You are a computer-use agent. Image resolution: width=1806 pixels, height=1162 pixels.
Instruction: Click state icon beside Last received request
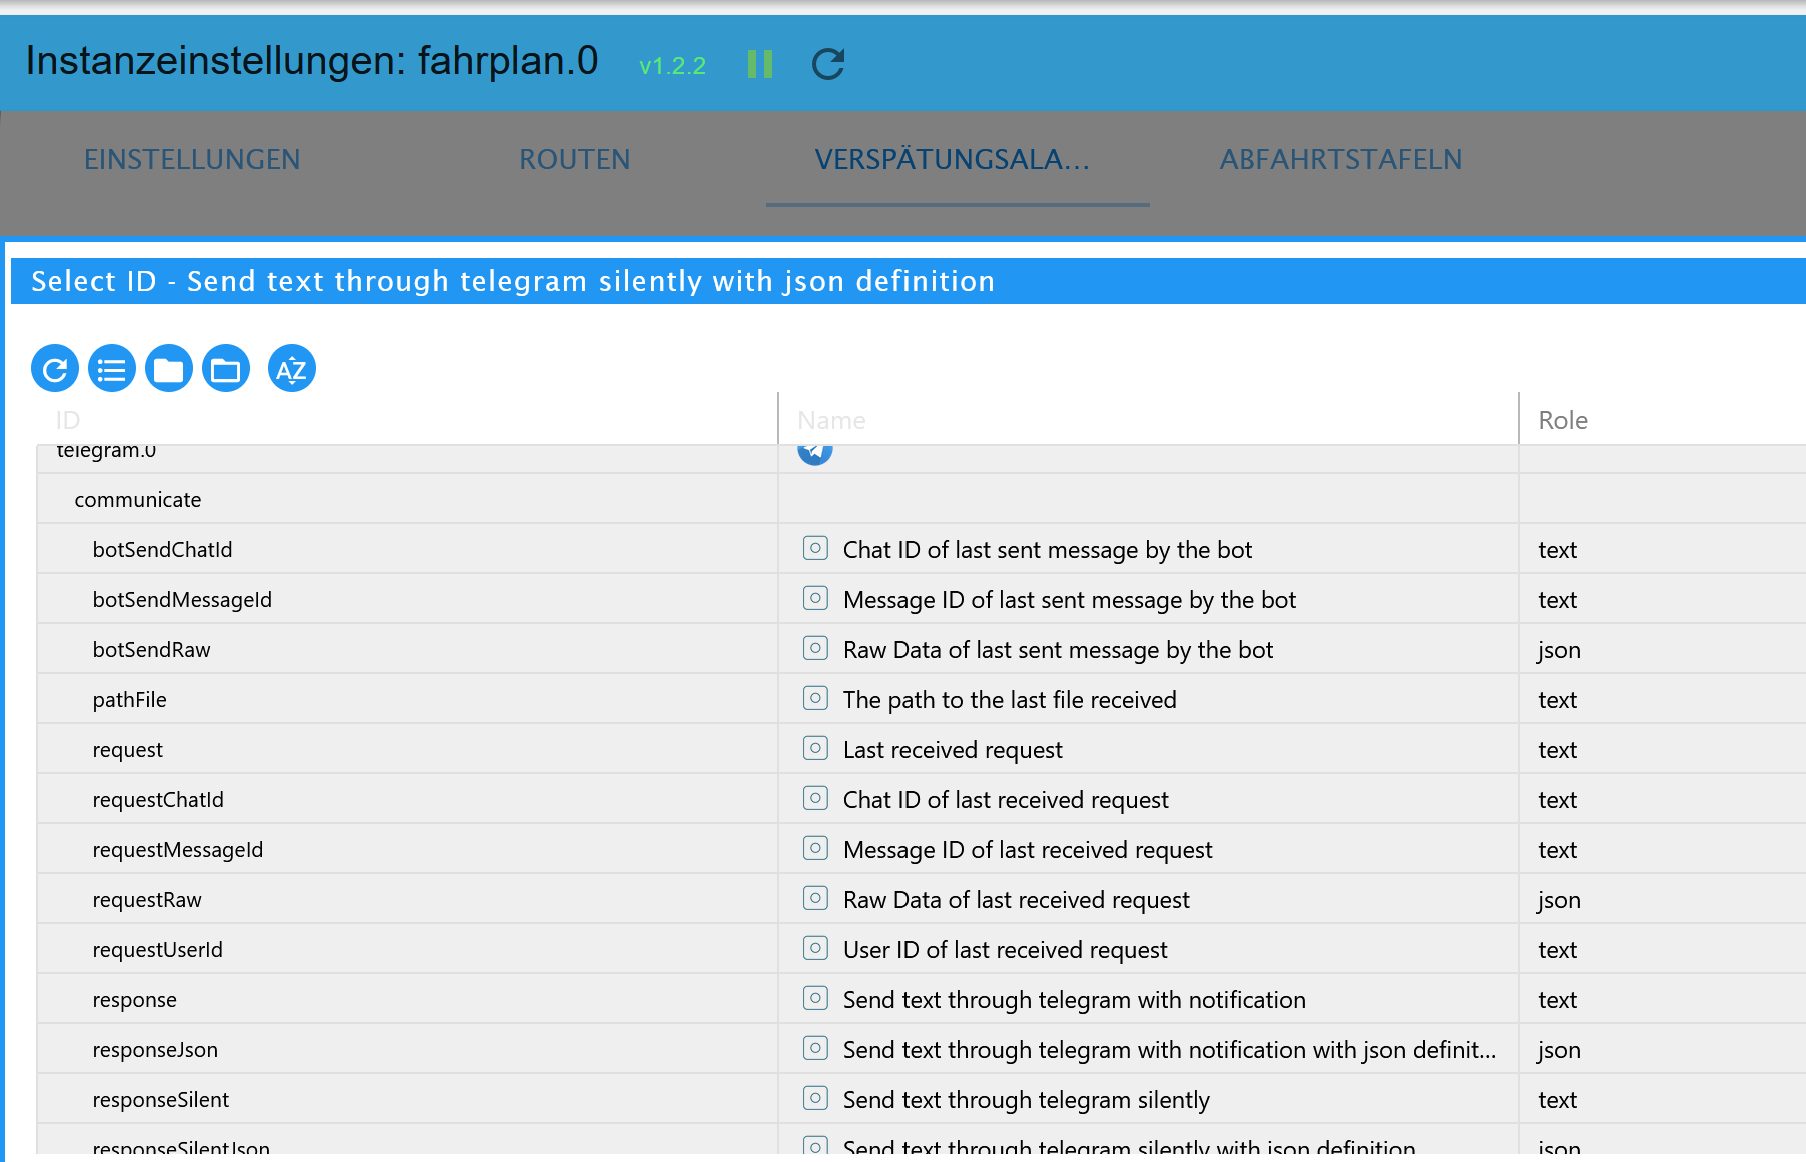click(815, 748)
